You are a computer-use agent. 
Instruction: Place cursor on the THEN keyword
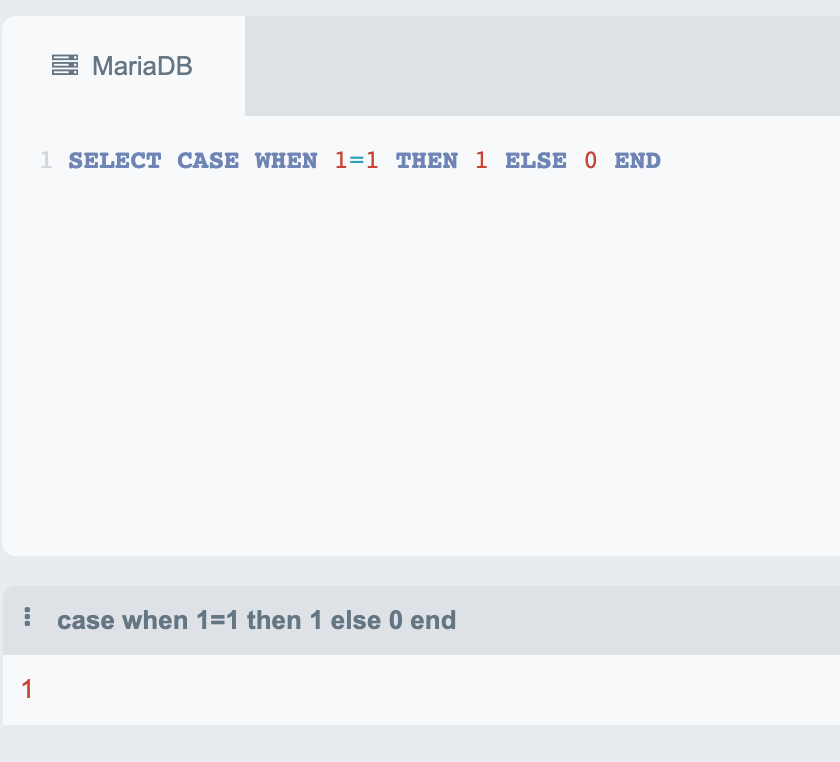[x=427, y=160]
